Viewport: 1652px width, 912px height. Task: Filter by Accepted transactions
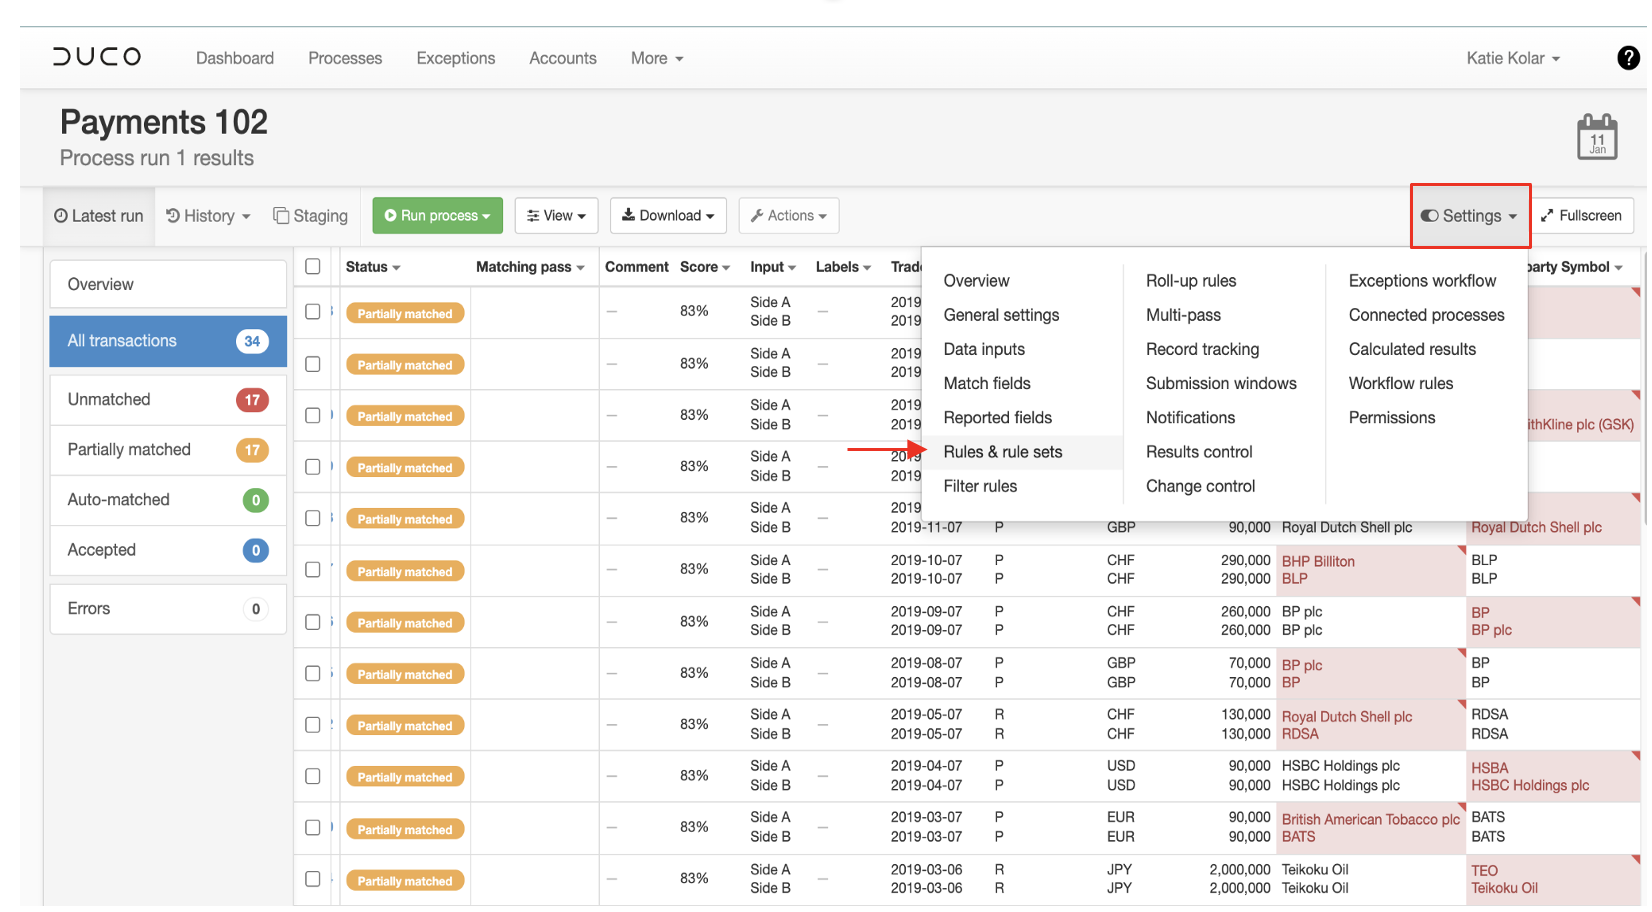pos(168,550)
